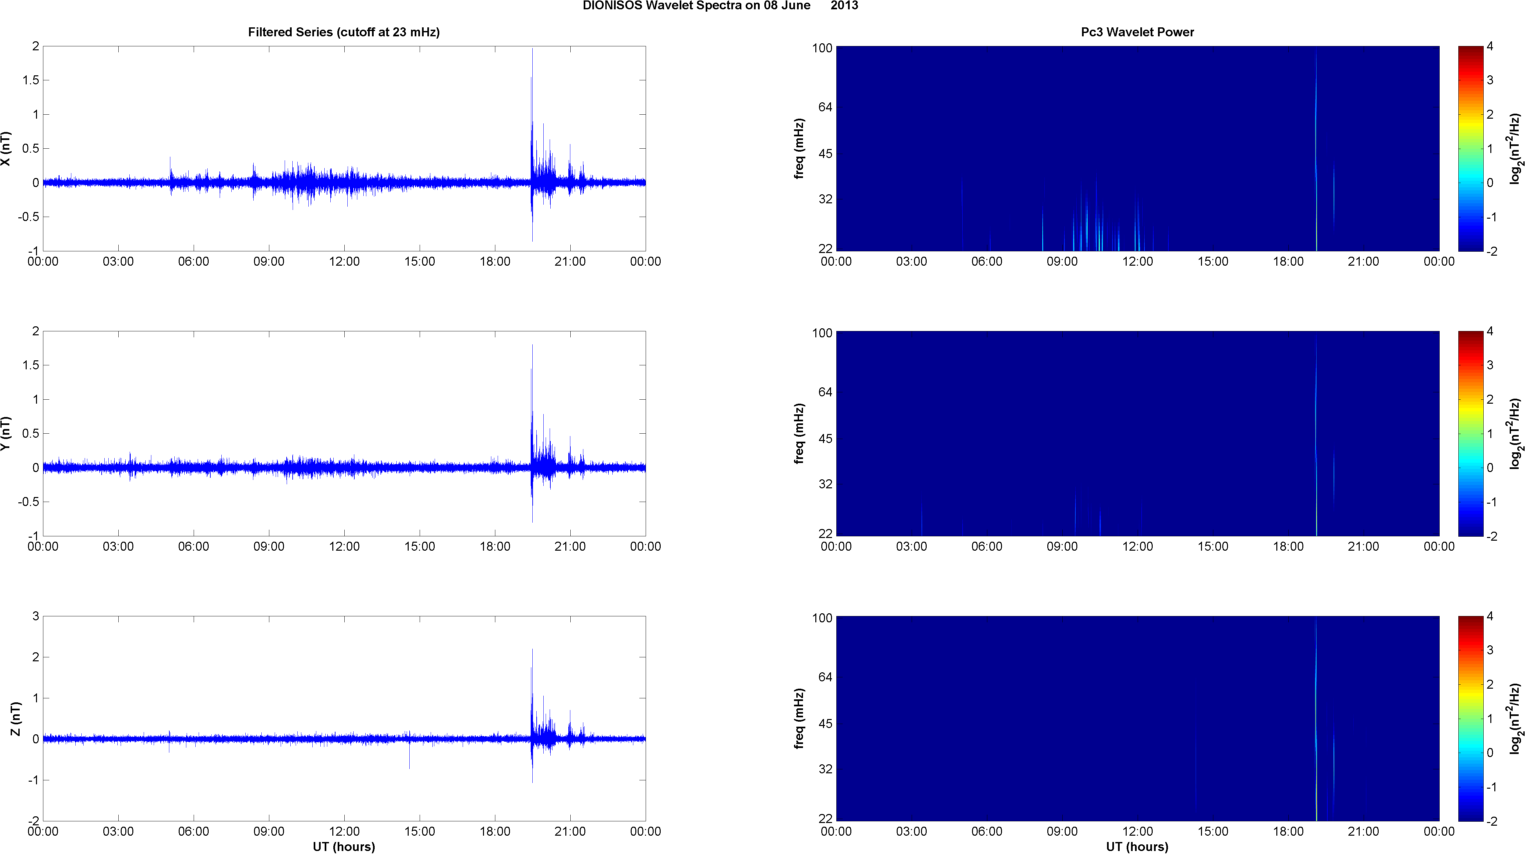
Task: Click the colorbar next to the top wavelet spectrogram
Action: [x=1470, y=149]
